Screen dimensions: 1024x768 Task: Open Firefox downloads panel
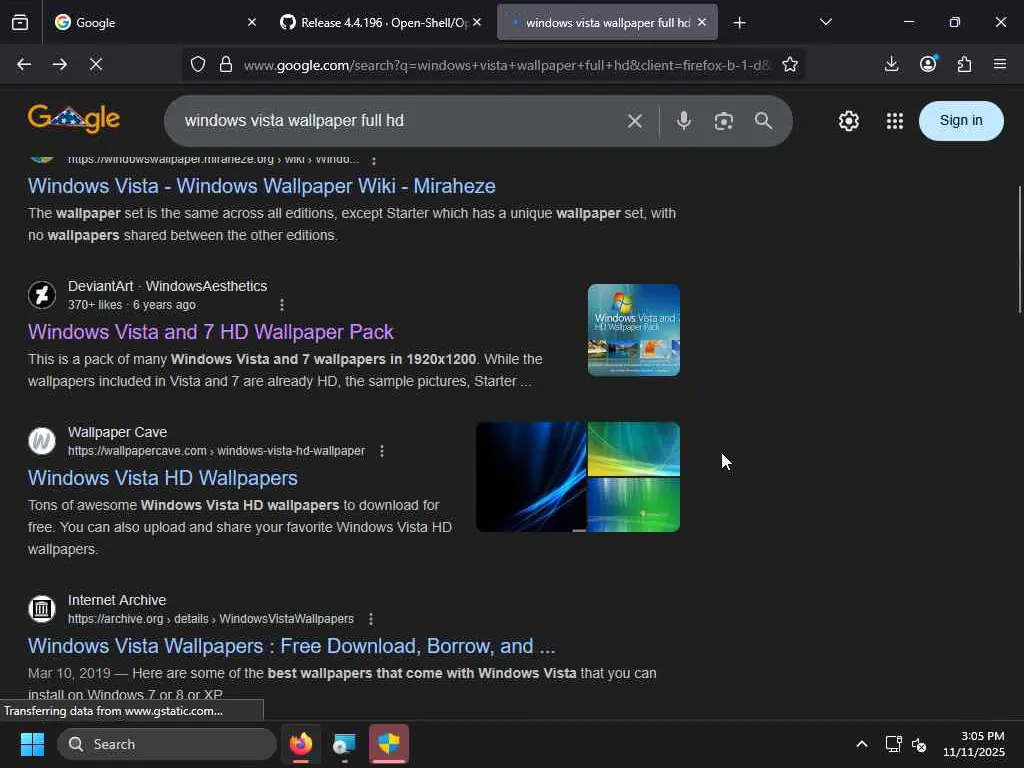point(891,64)
